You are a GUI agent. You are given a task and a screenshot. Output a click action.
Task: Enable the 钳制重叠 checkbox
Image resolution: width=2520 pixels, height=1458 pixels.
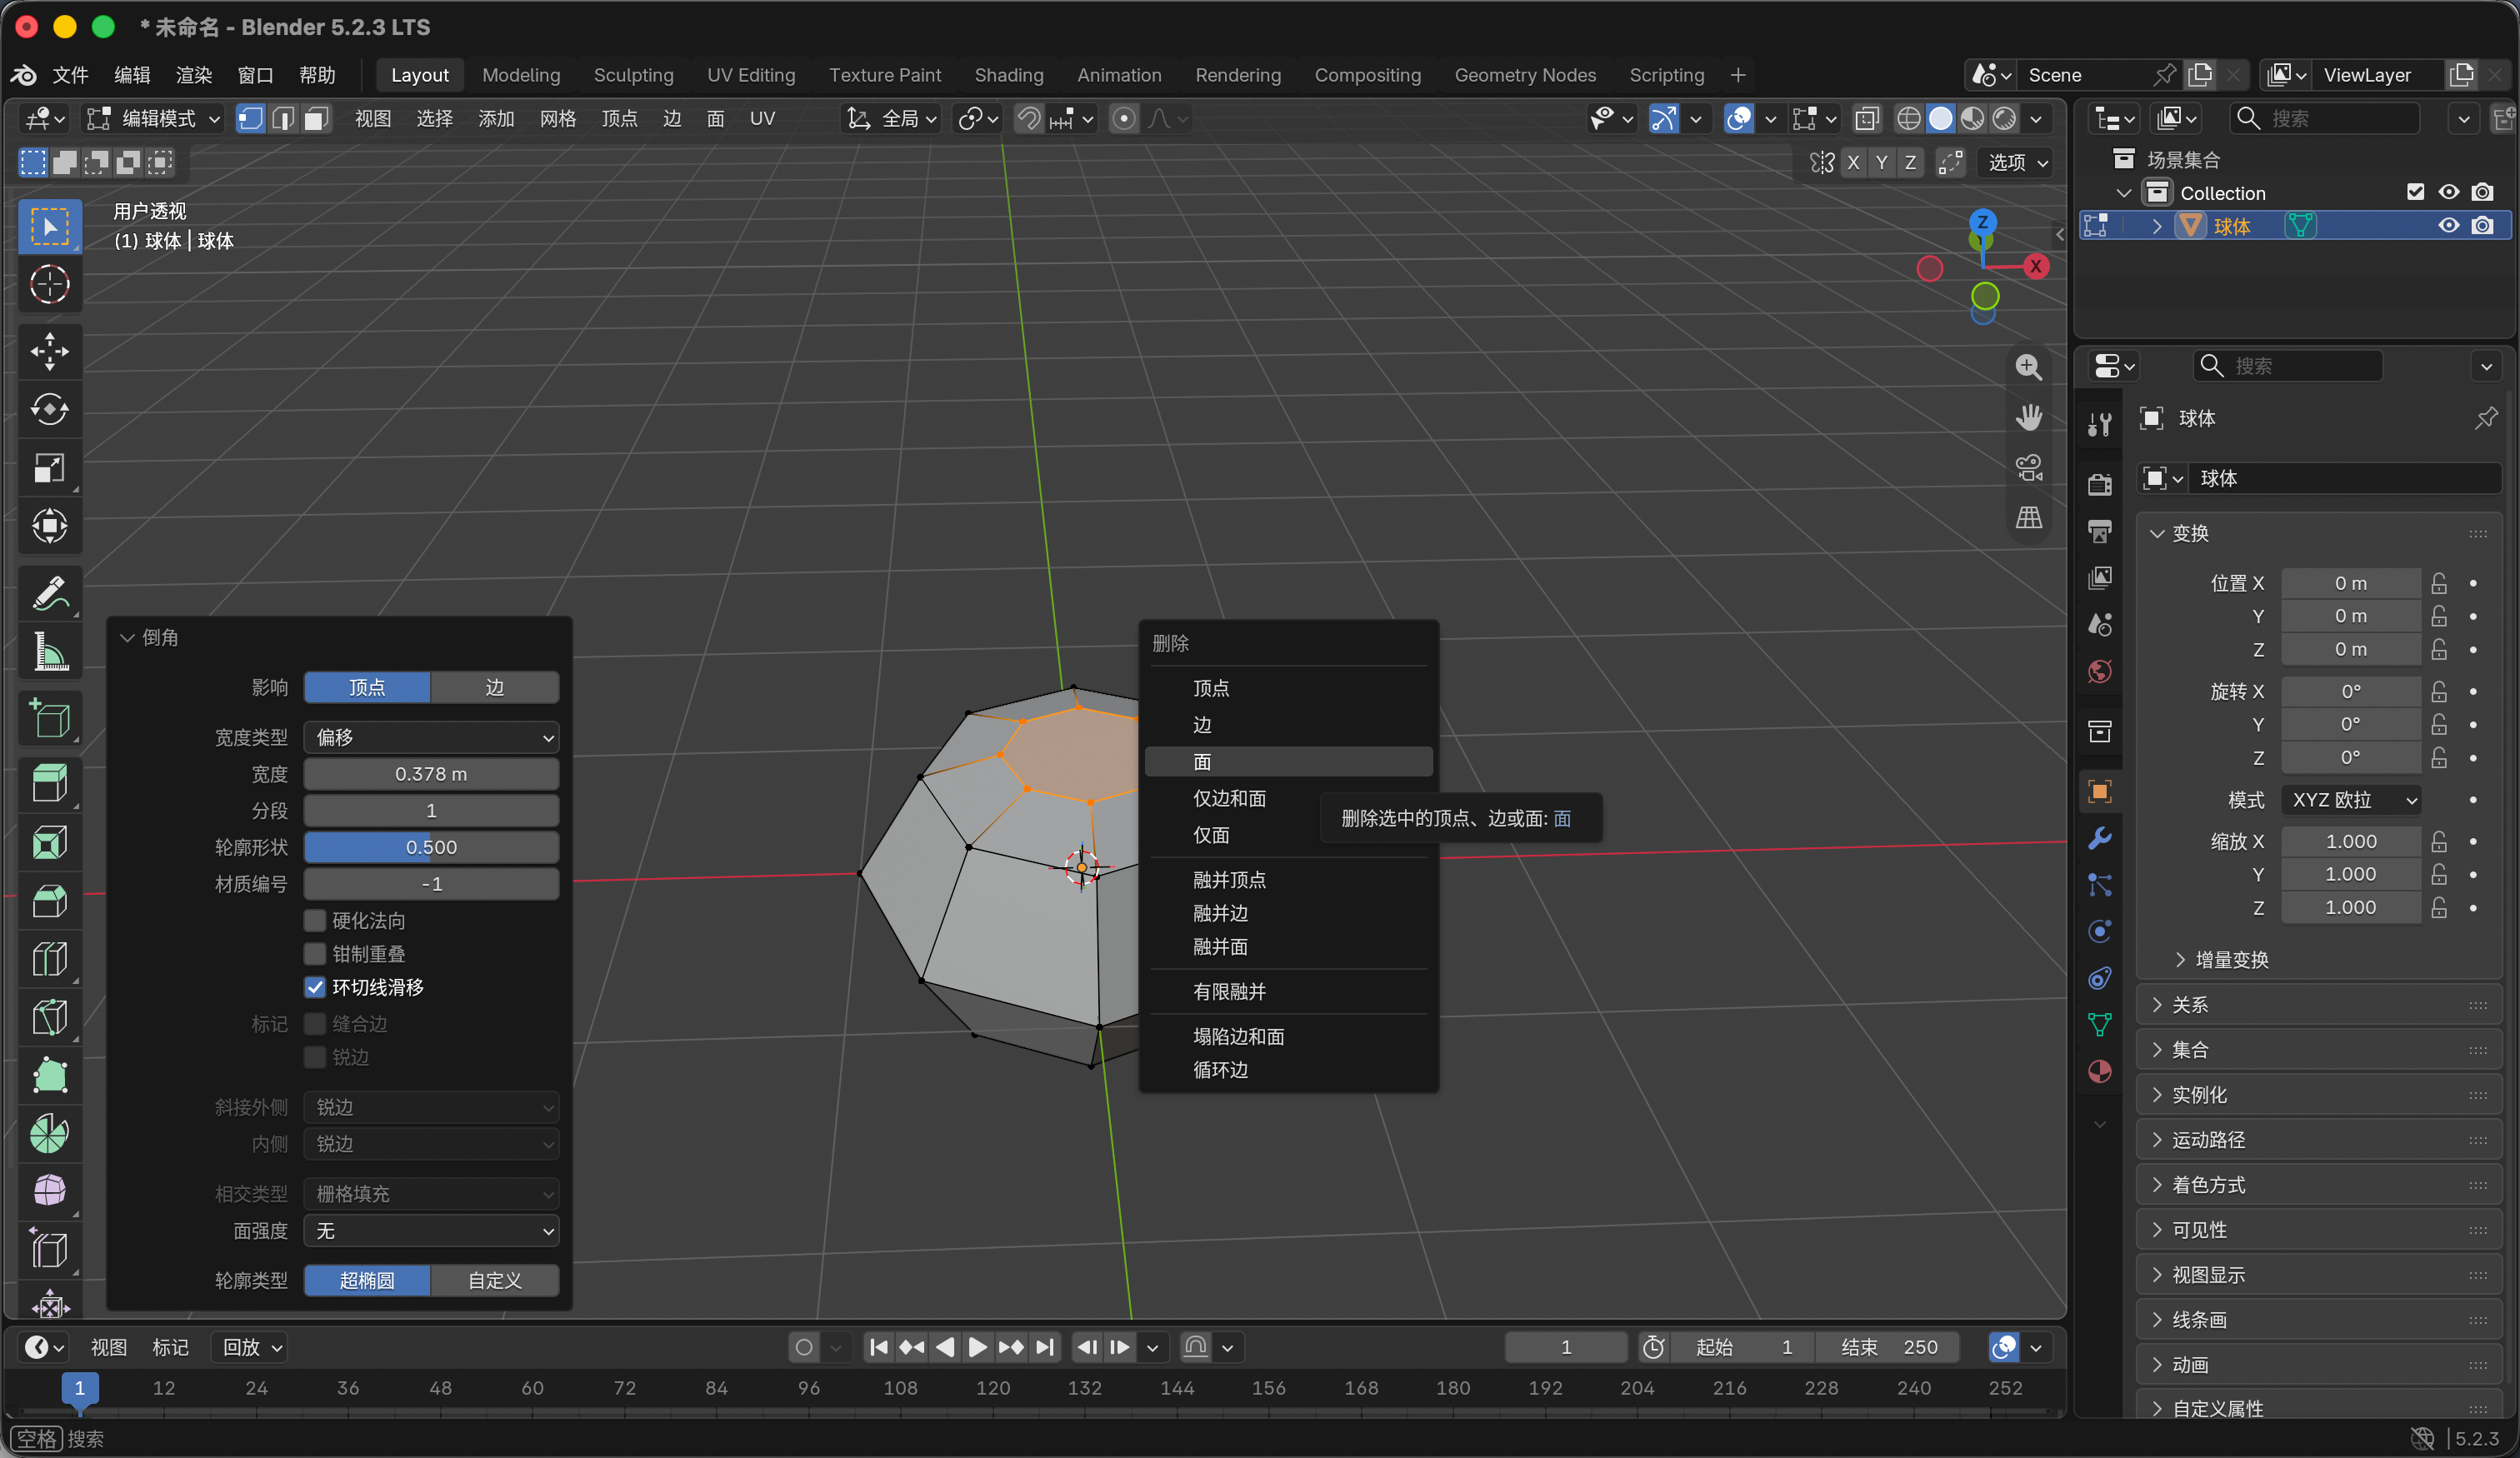pos(315,954)
